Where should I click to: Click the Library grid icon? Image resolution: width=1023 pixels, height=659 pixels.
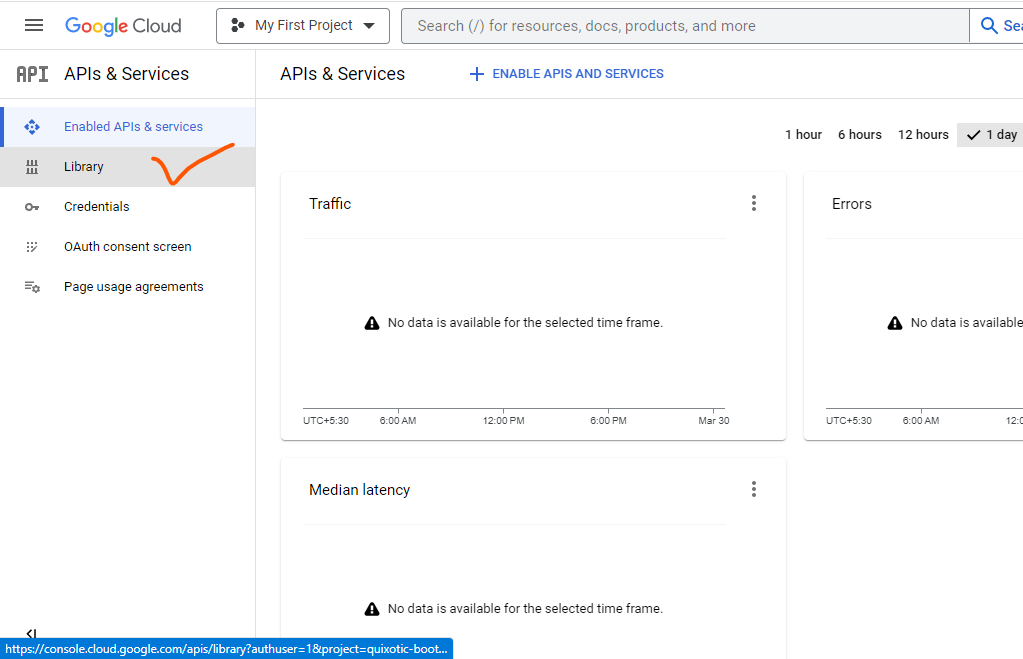click(32, 167)
